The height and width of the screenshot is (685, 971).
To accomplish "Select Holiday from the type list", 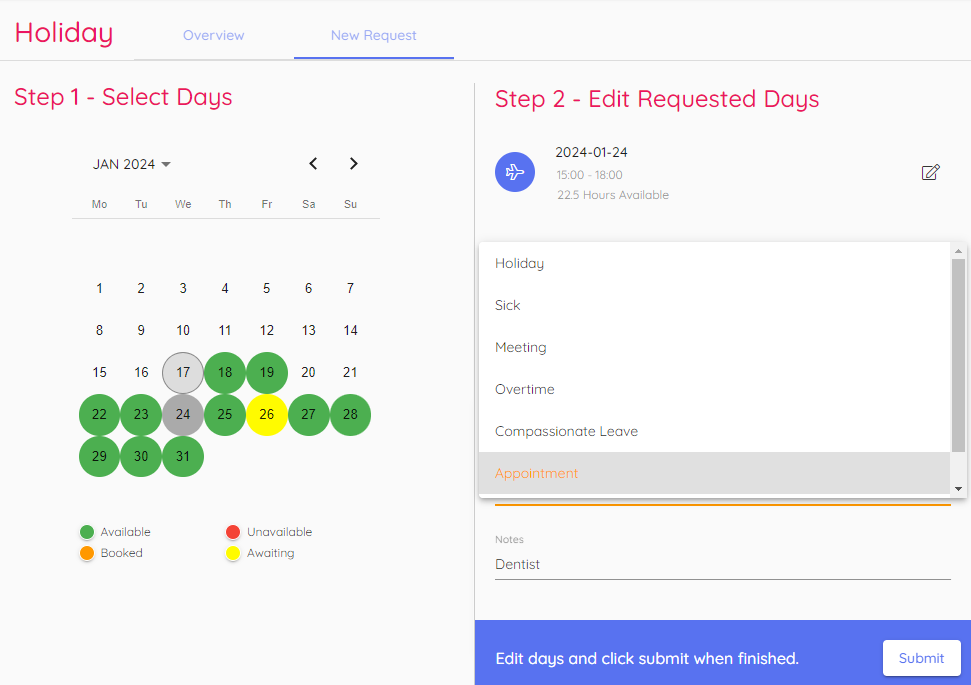I will click(519, 264).
